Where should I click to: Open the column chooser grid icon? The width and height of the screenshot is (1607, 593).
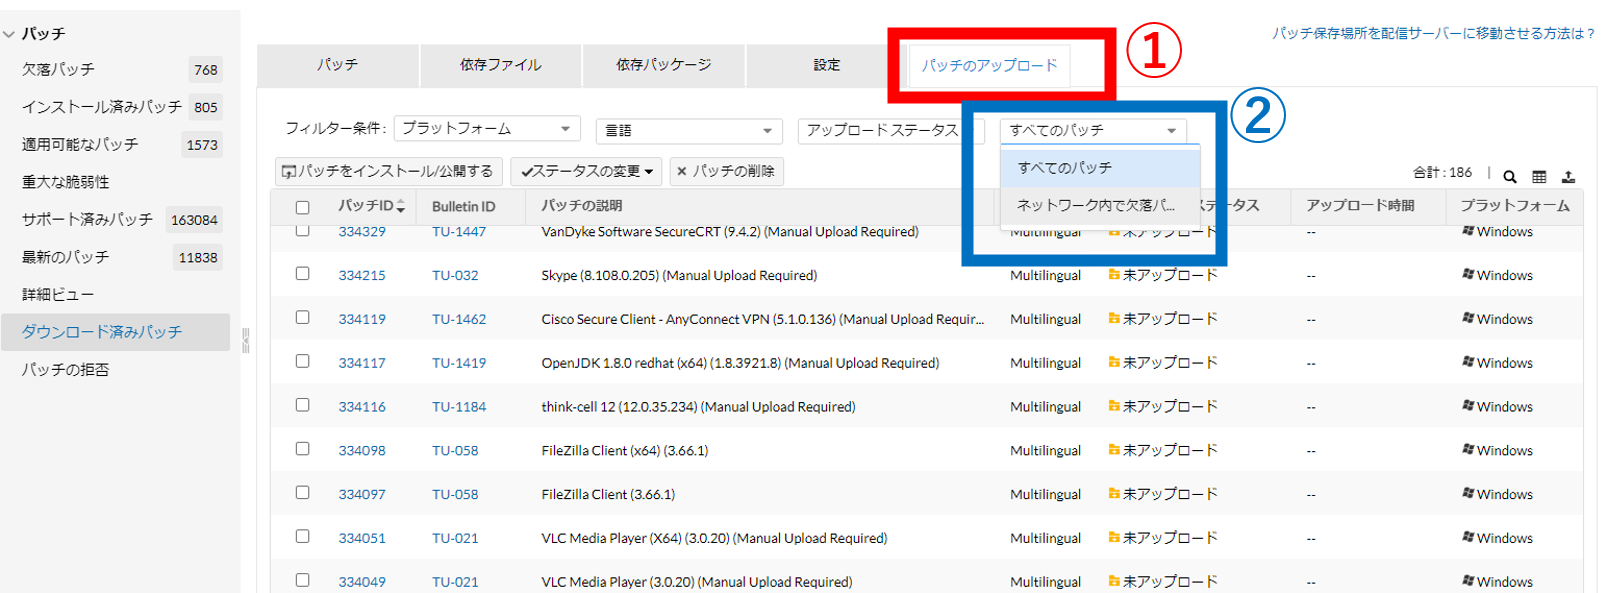1539,176
